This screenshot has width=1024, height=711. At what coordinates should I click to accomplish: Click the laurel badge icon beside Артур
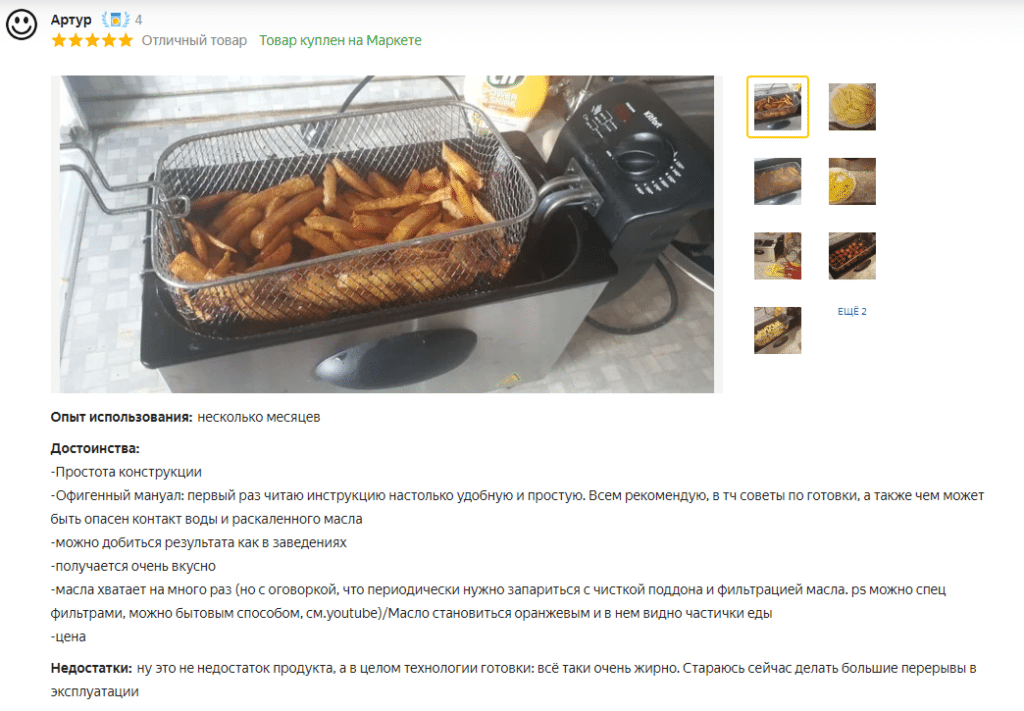click(x=116, y=20)
